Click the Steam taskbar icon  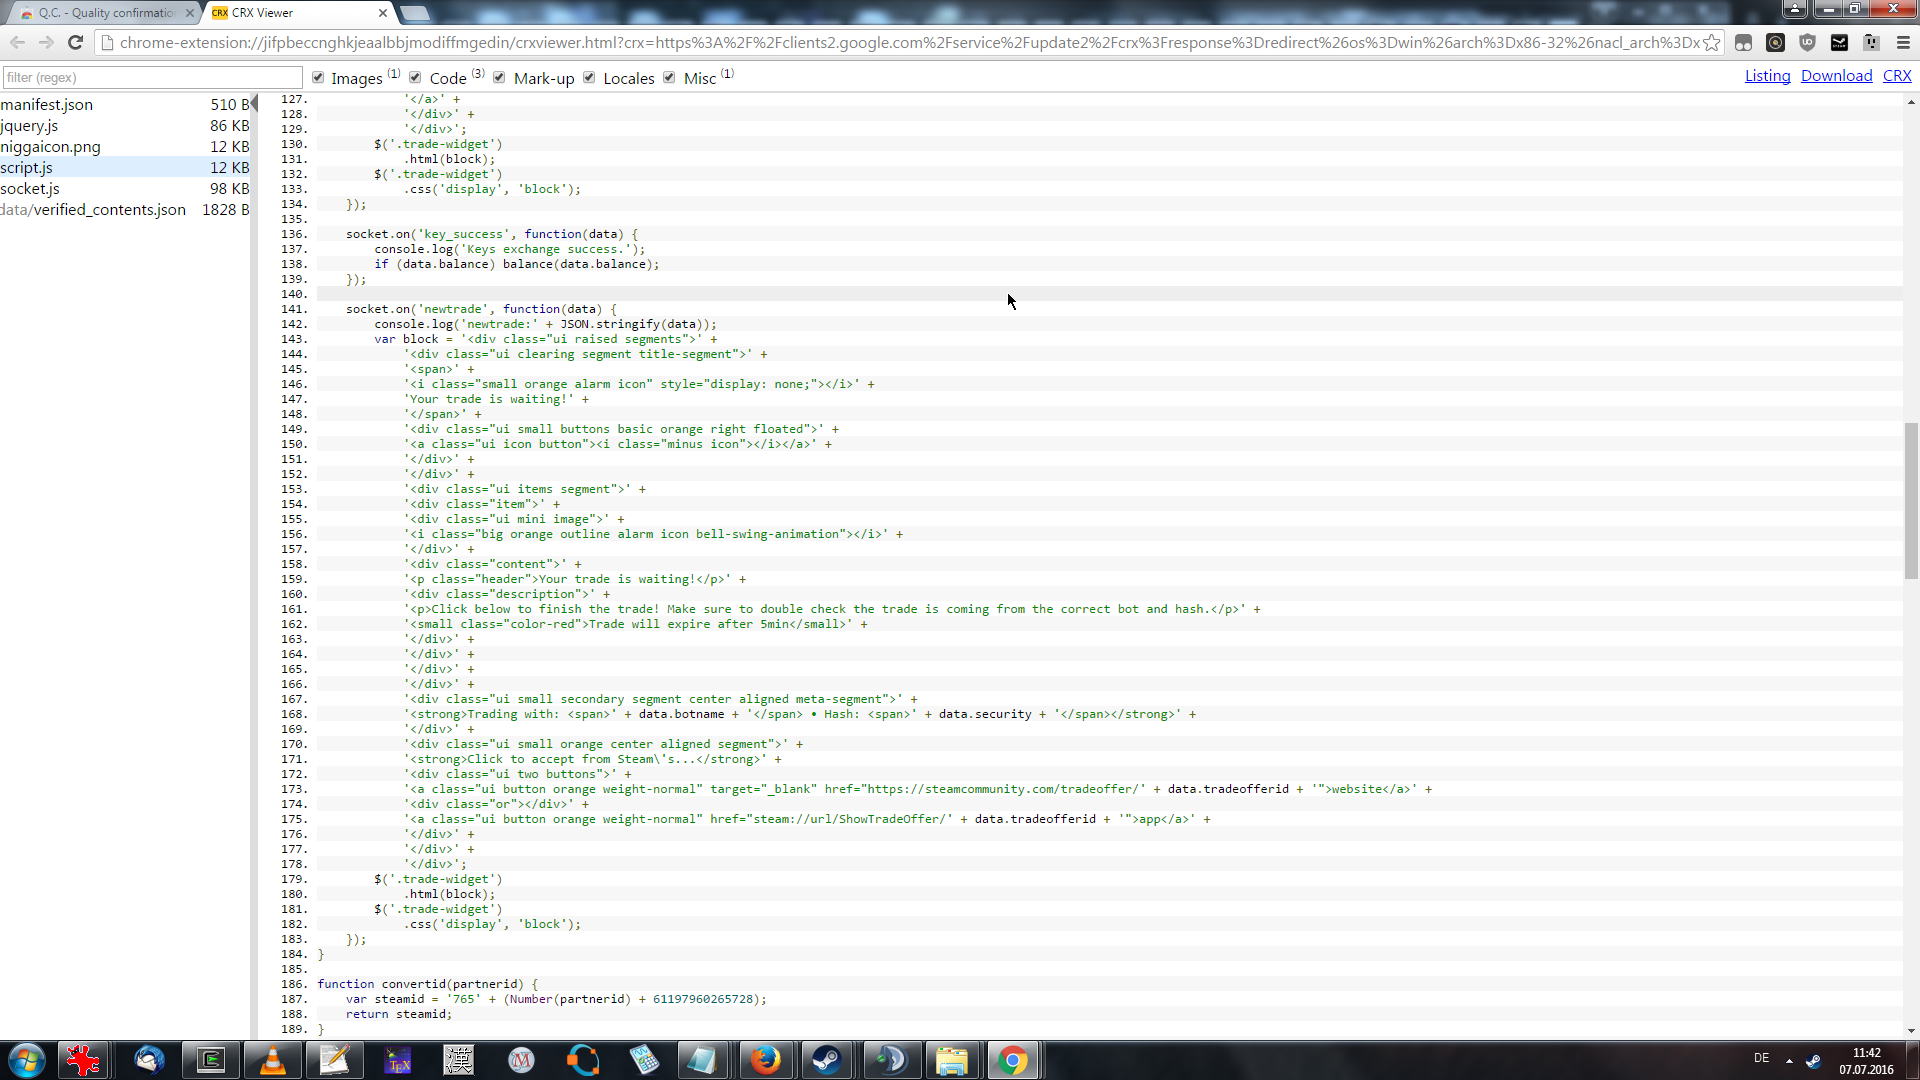tap(826, 1060)
